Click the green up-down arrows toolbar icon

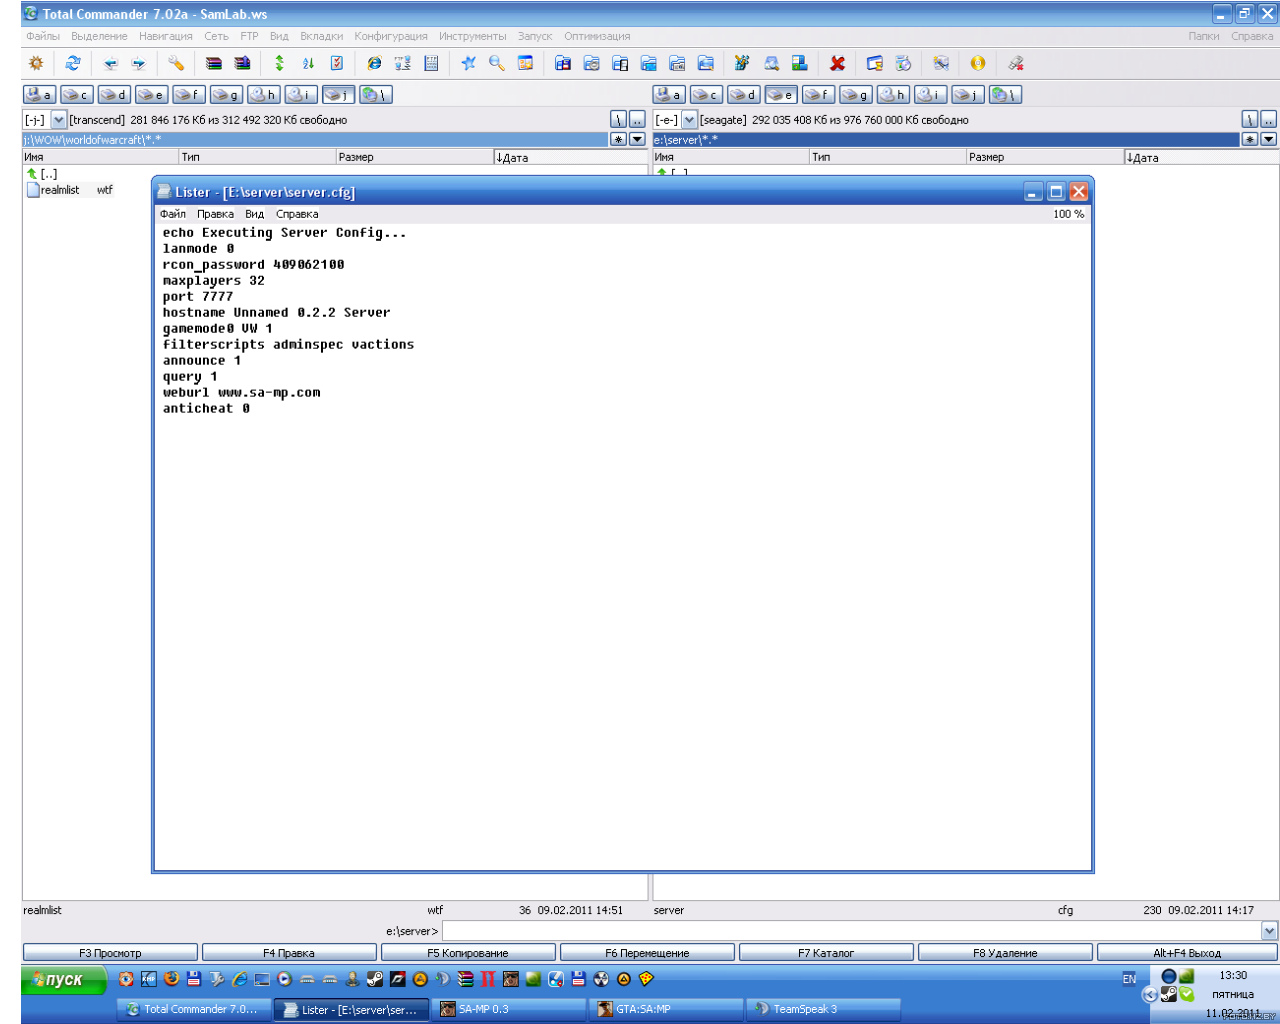point(279,63)
